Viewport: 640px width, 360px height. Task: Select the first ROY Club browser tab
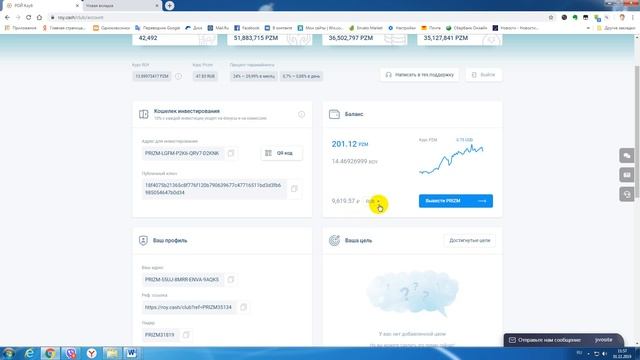tap(41, 6)
